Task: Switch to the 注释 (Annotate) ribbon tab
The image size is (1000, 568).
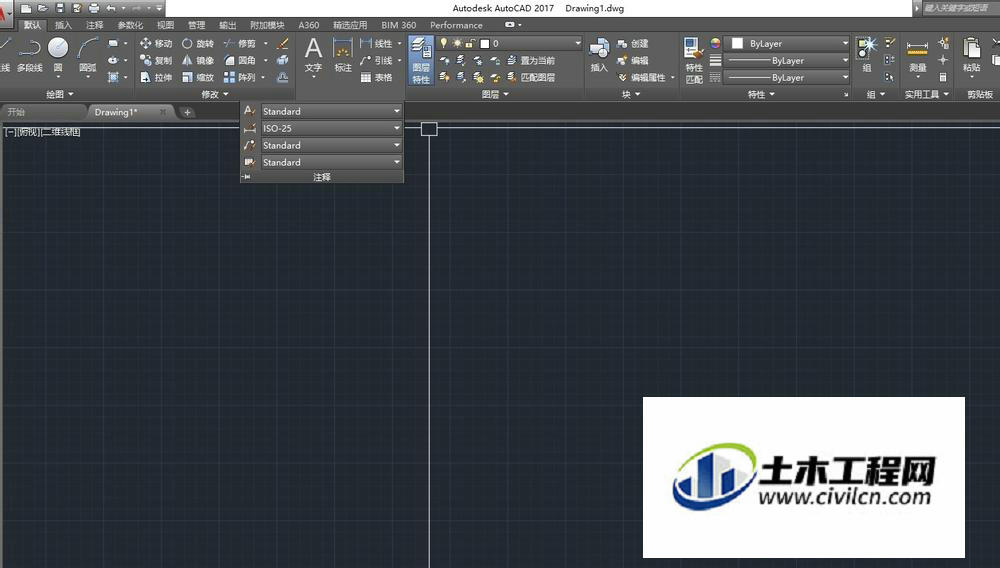Action: (x=94, y=25)
